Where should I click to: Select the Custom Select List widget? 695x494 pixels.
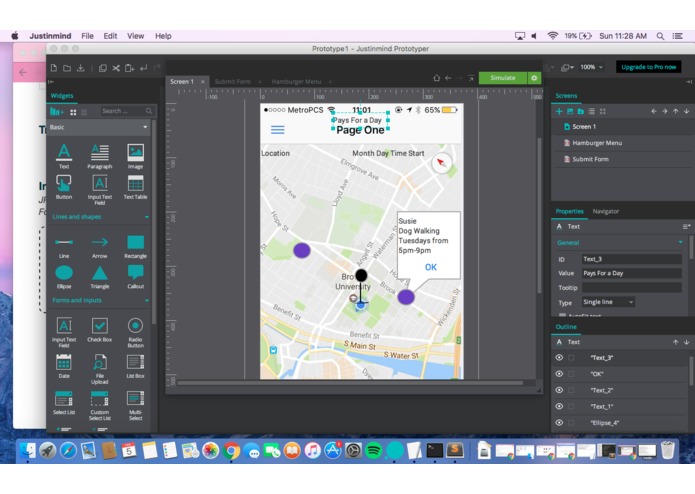(x=99, y=405)
